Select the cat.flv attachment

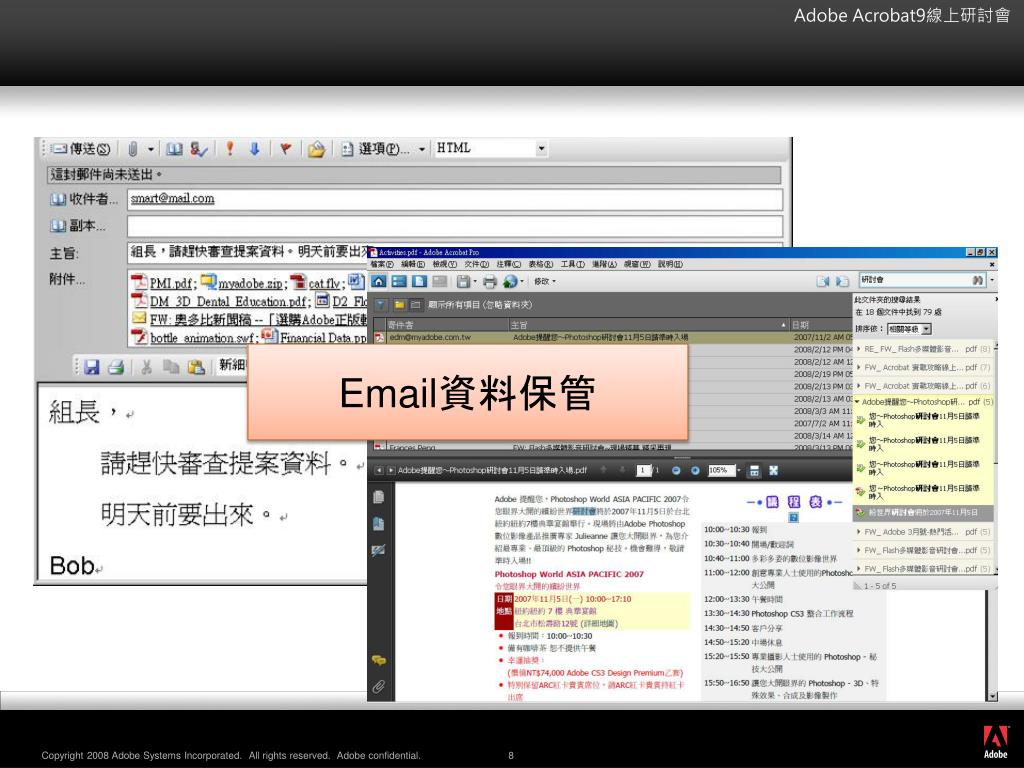[x=317, y=283]
